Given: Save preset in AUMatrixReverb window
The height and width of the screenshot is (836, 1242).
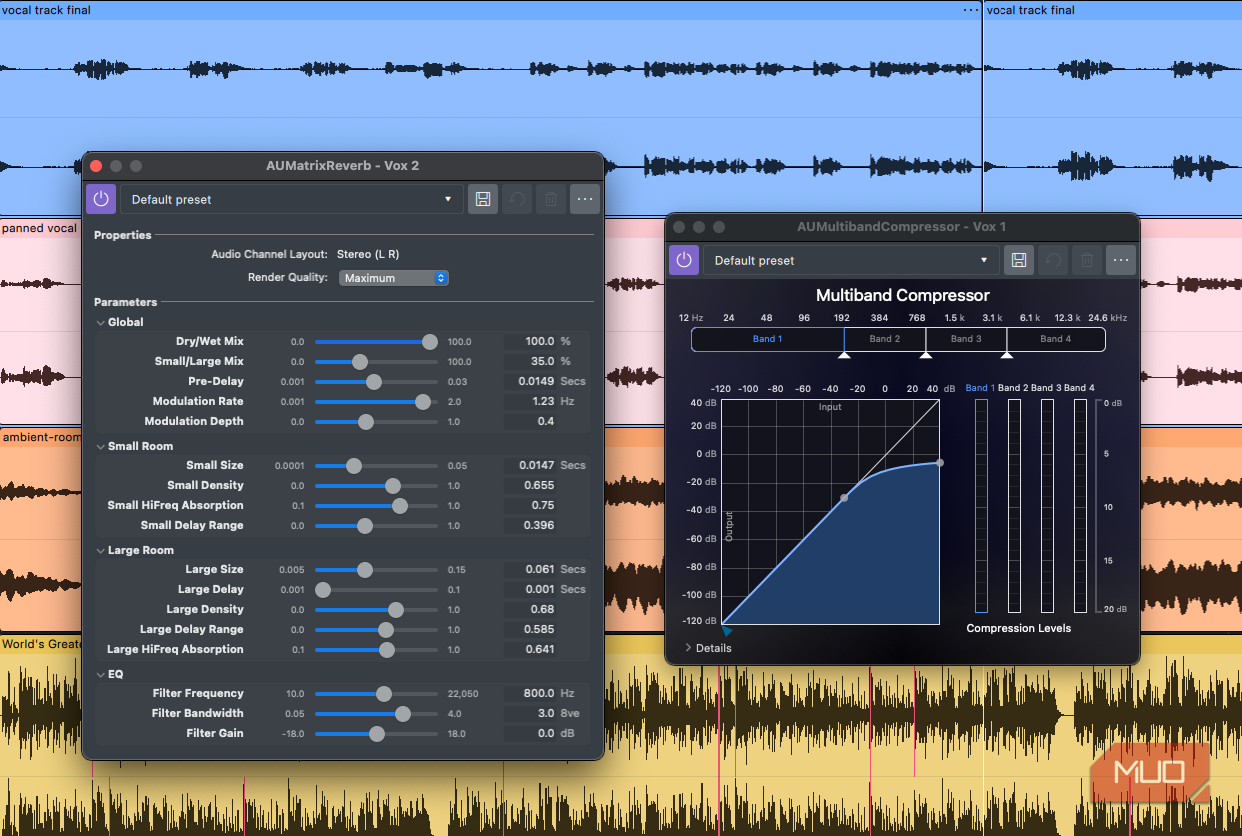Looking at the screenshot, I should click(483, 199).
